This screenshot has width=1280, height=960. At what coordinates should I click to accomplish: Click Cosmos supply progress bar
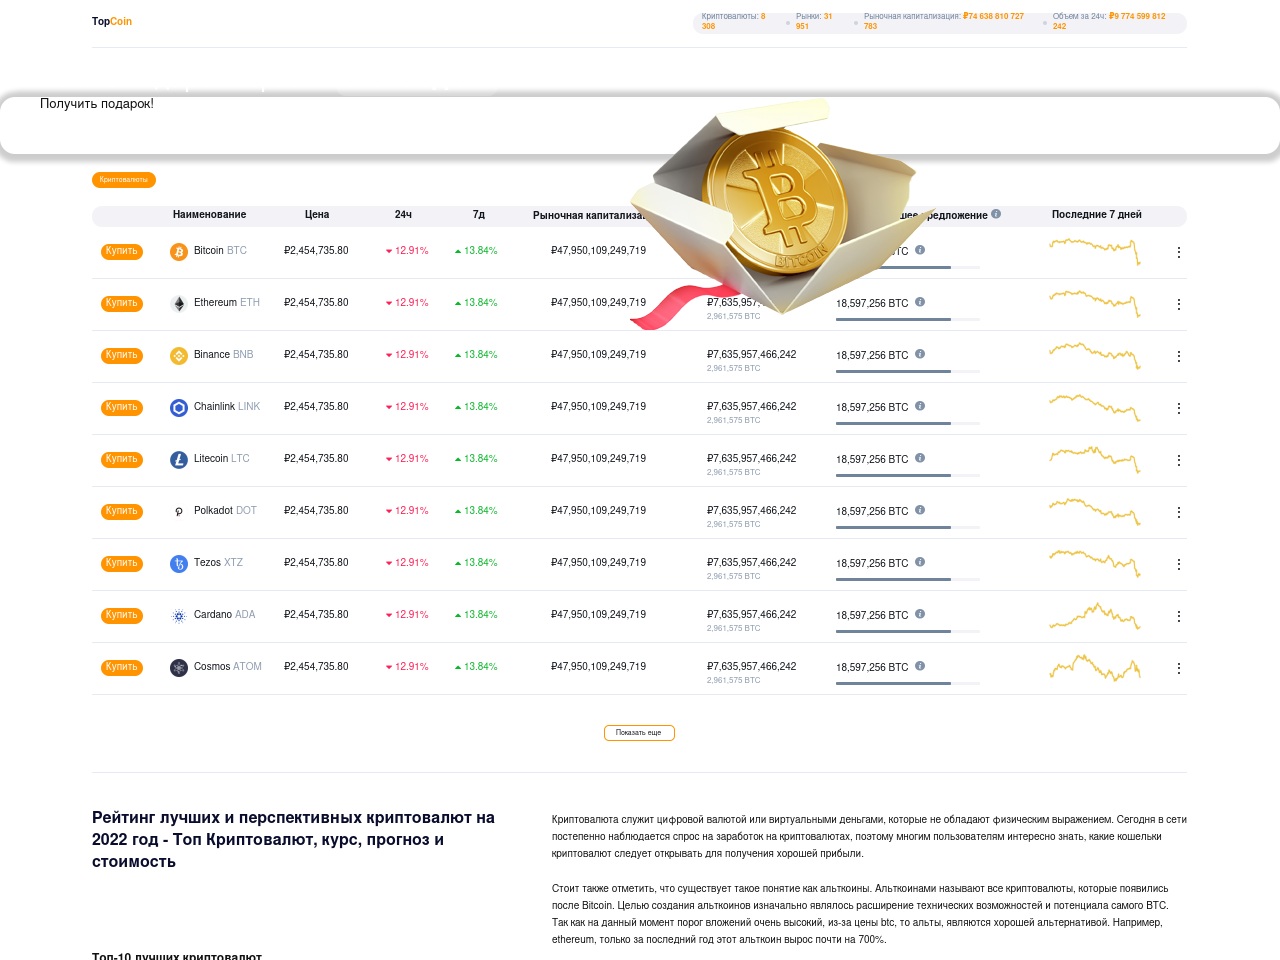tap(908, 683)
